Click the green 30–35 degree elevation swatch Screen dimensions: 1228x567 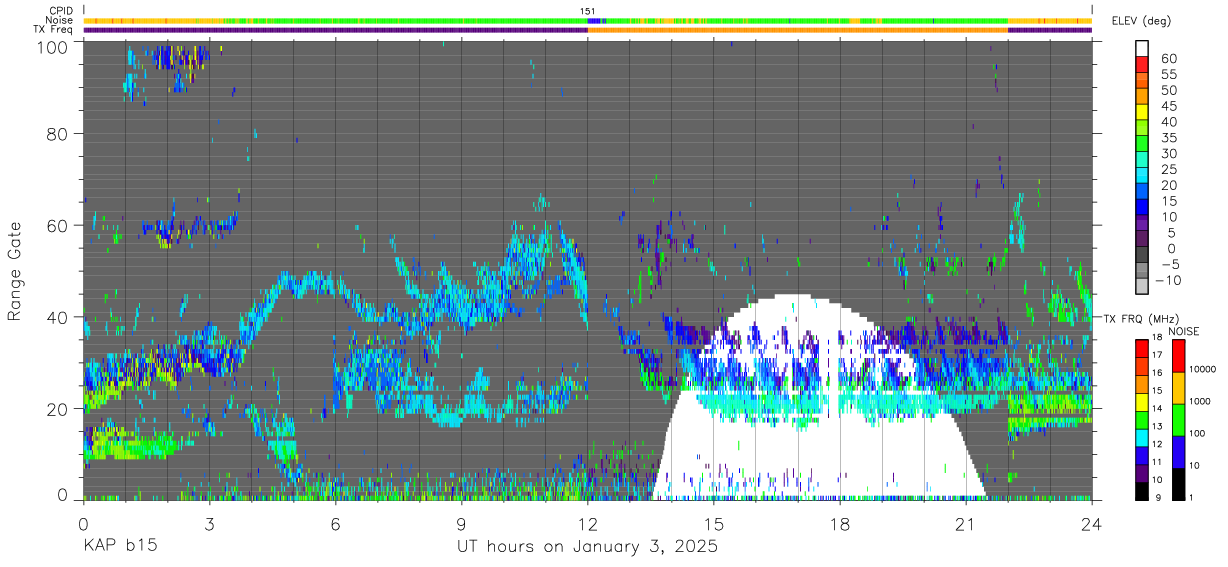coord(1143,145)
